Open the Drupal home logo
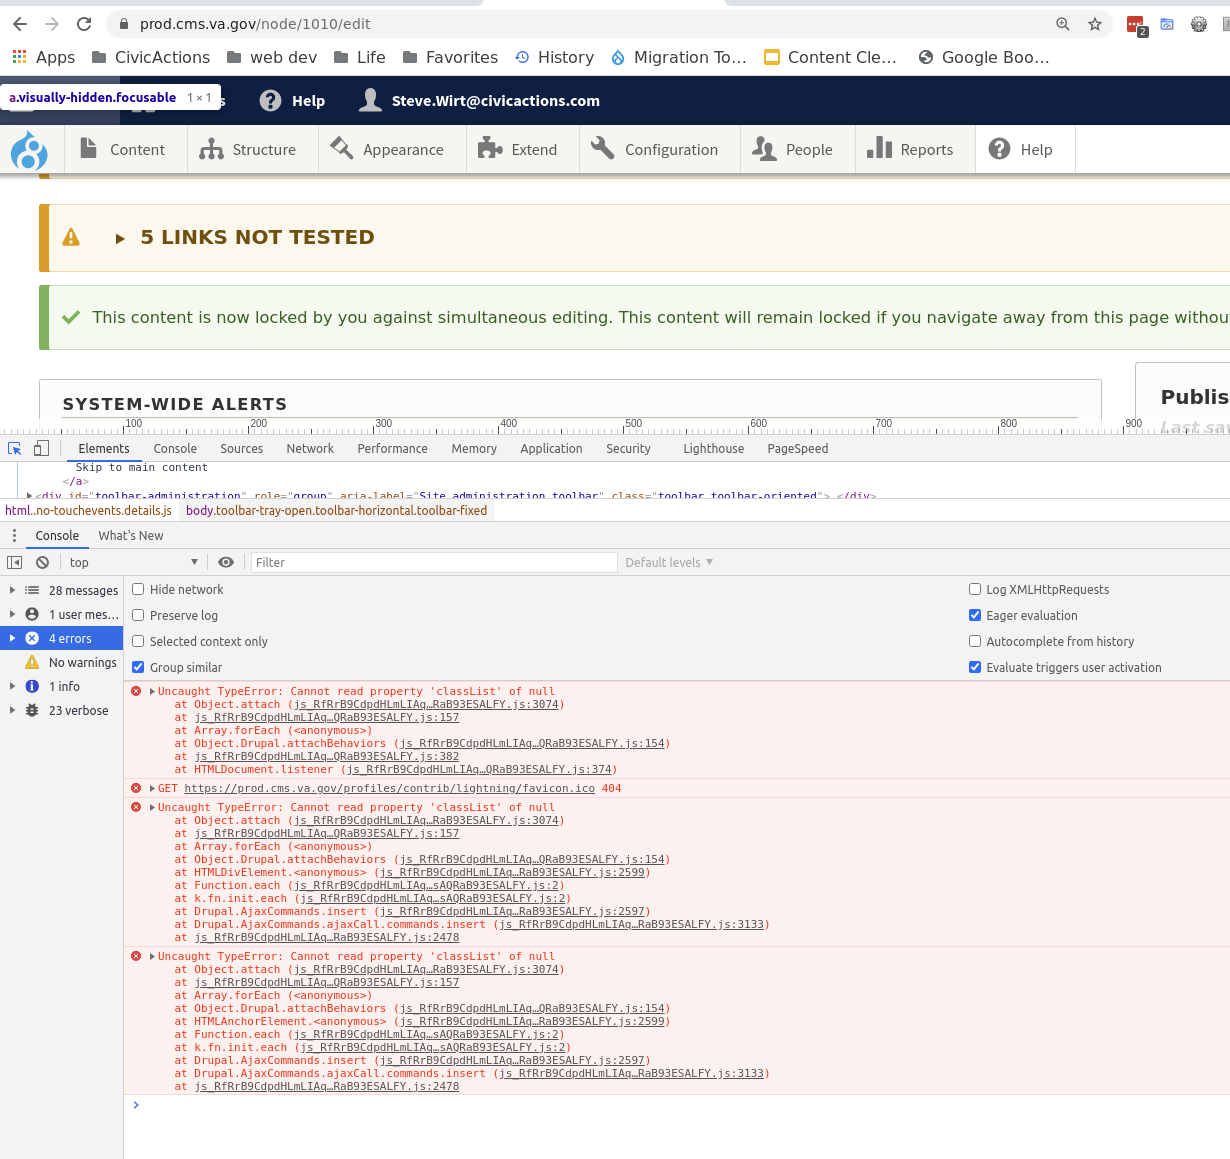1230x1159 pixels. pyautogui.click(x=29, y=150)
